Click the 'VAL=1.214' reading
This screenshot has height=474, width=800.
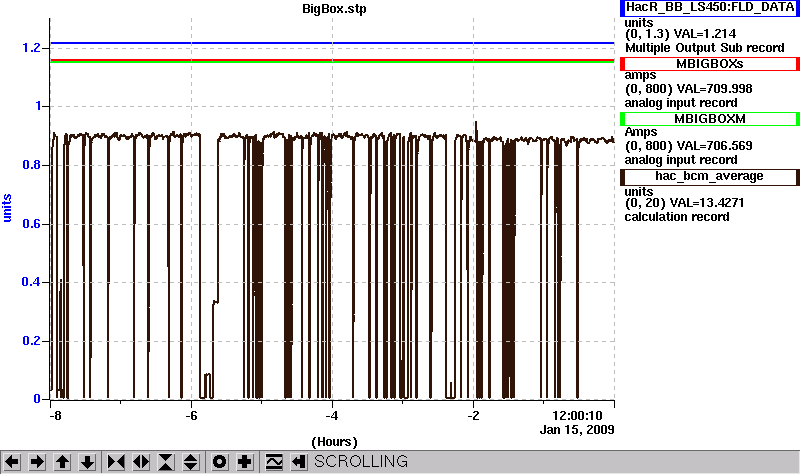click(705, 34)
